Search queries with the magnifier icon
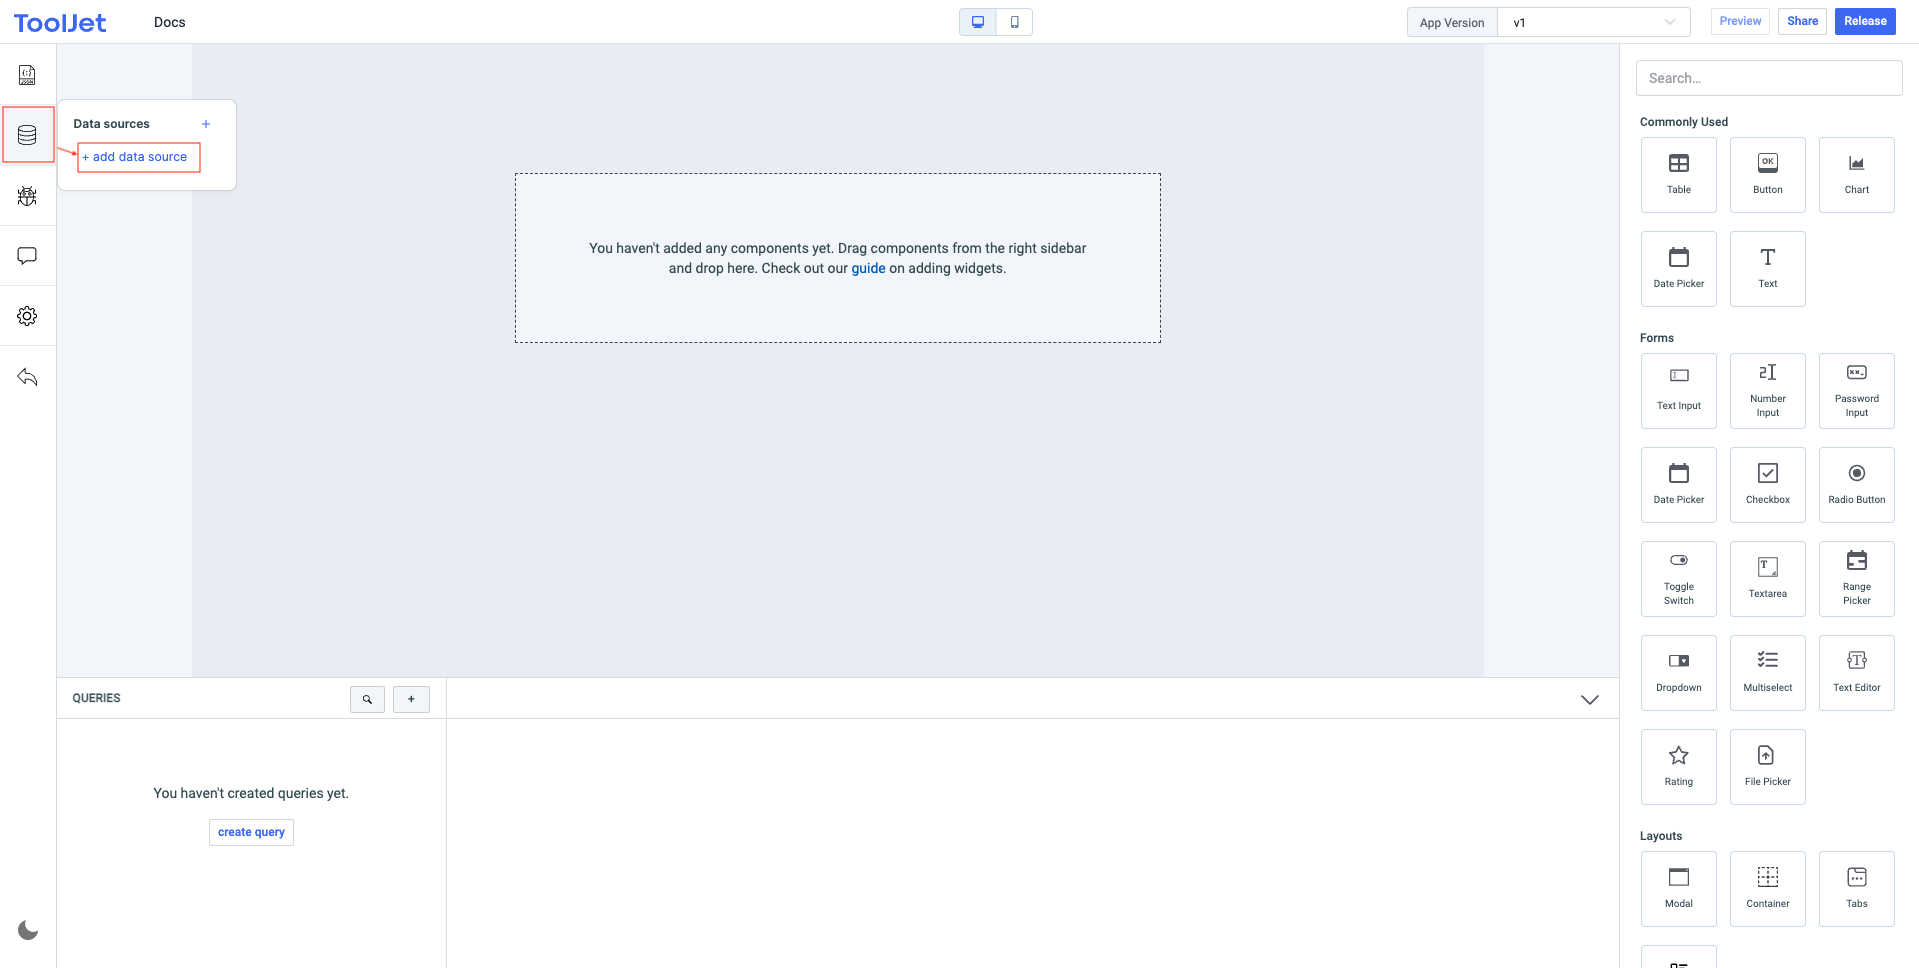The image size is (1919, 968). tap(367, 699)
